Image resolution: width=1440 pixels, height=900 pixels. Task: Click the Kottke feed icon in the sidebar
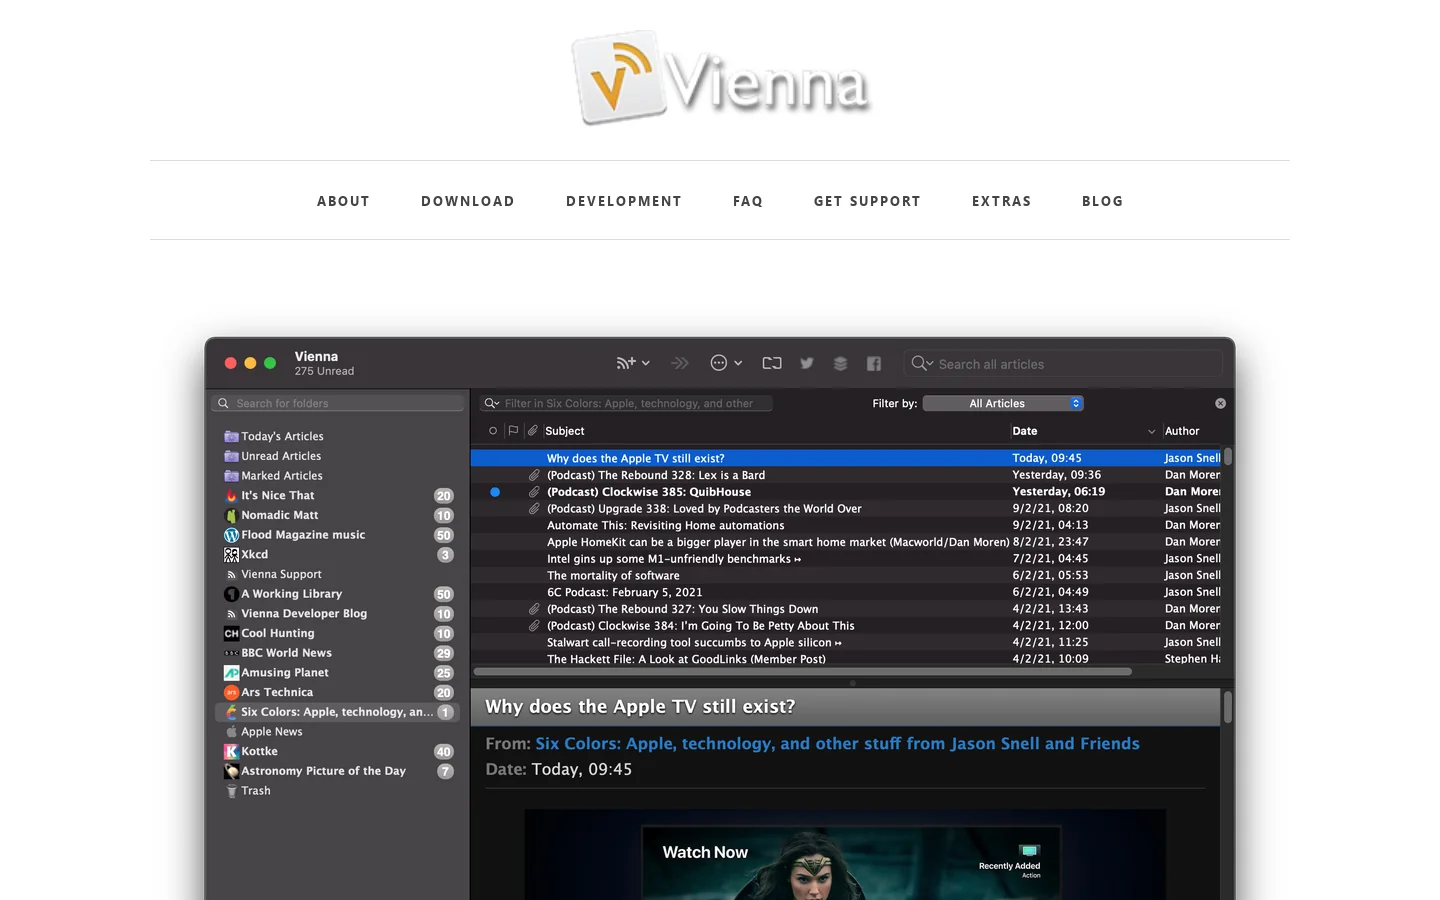click(231, 751)
